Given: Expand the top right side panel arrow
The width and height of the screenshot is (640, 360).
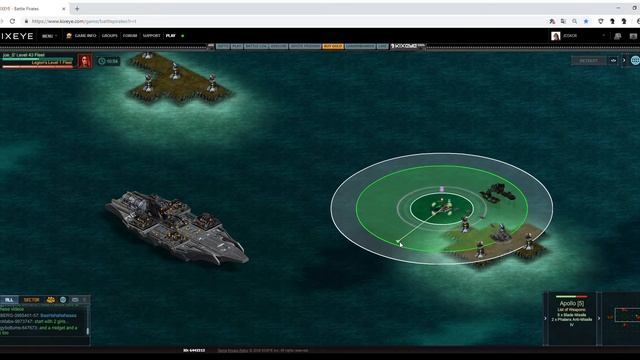Looking at the screenshot, I should pyautogui.click(x=624, y=60).
